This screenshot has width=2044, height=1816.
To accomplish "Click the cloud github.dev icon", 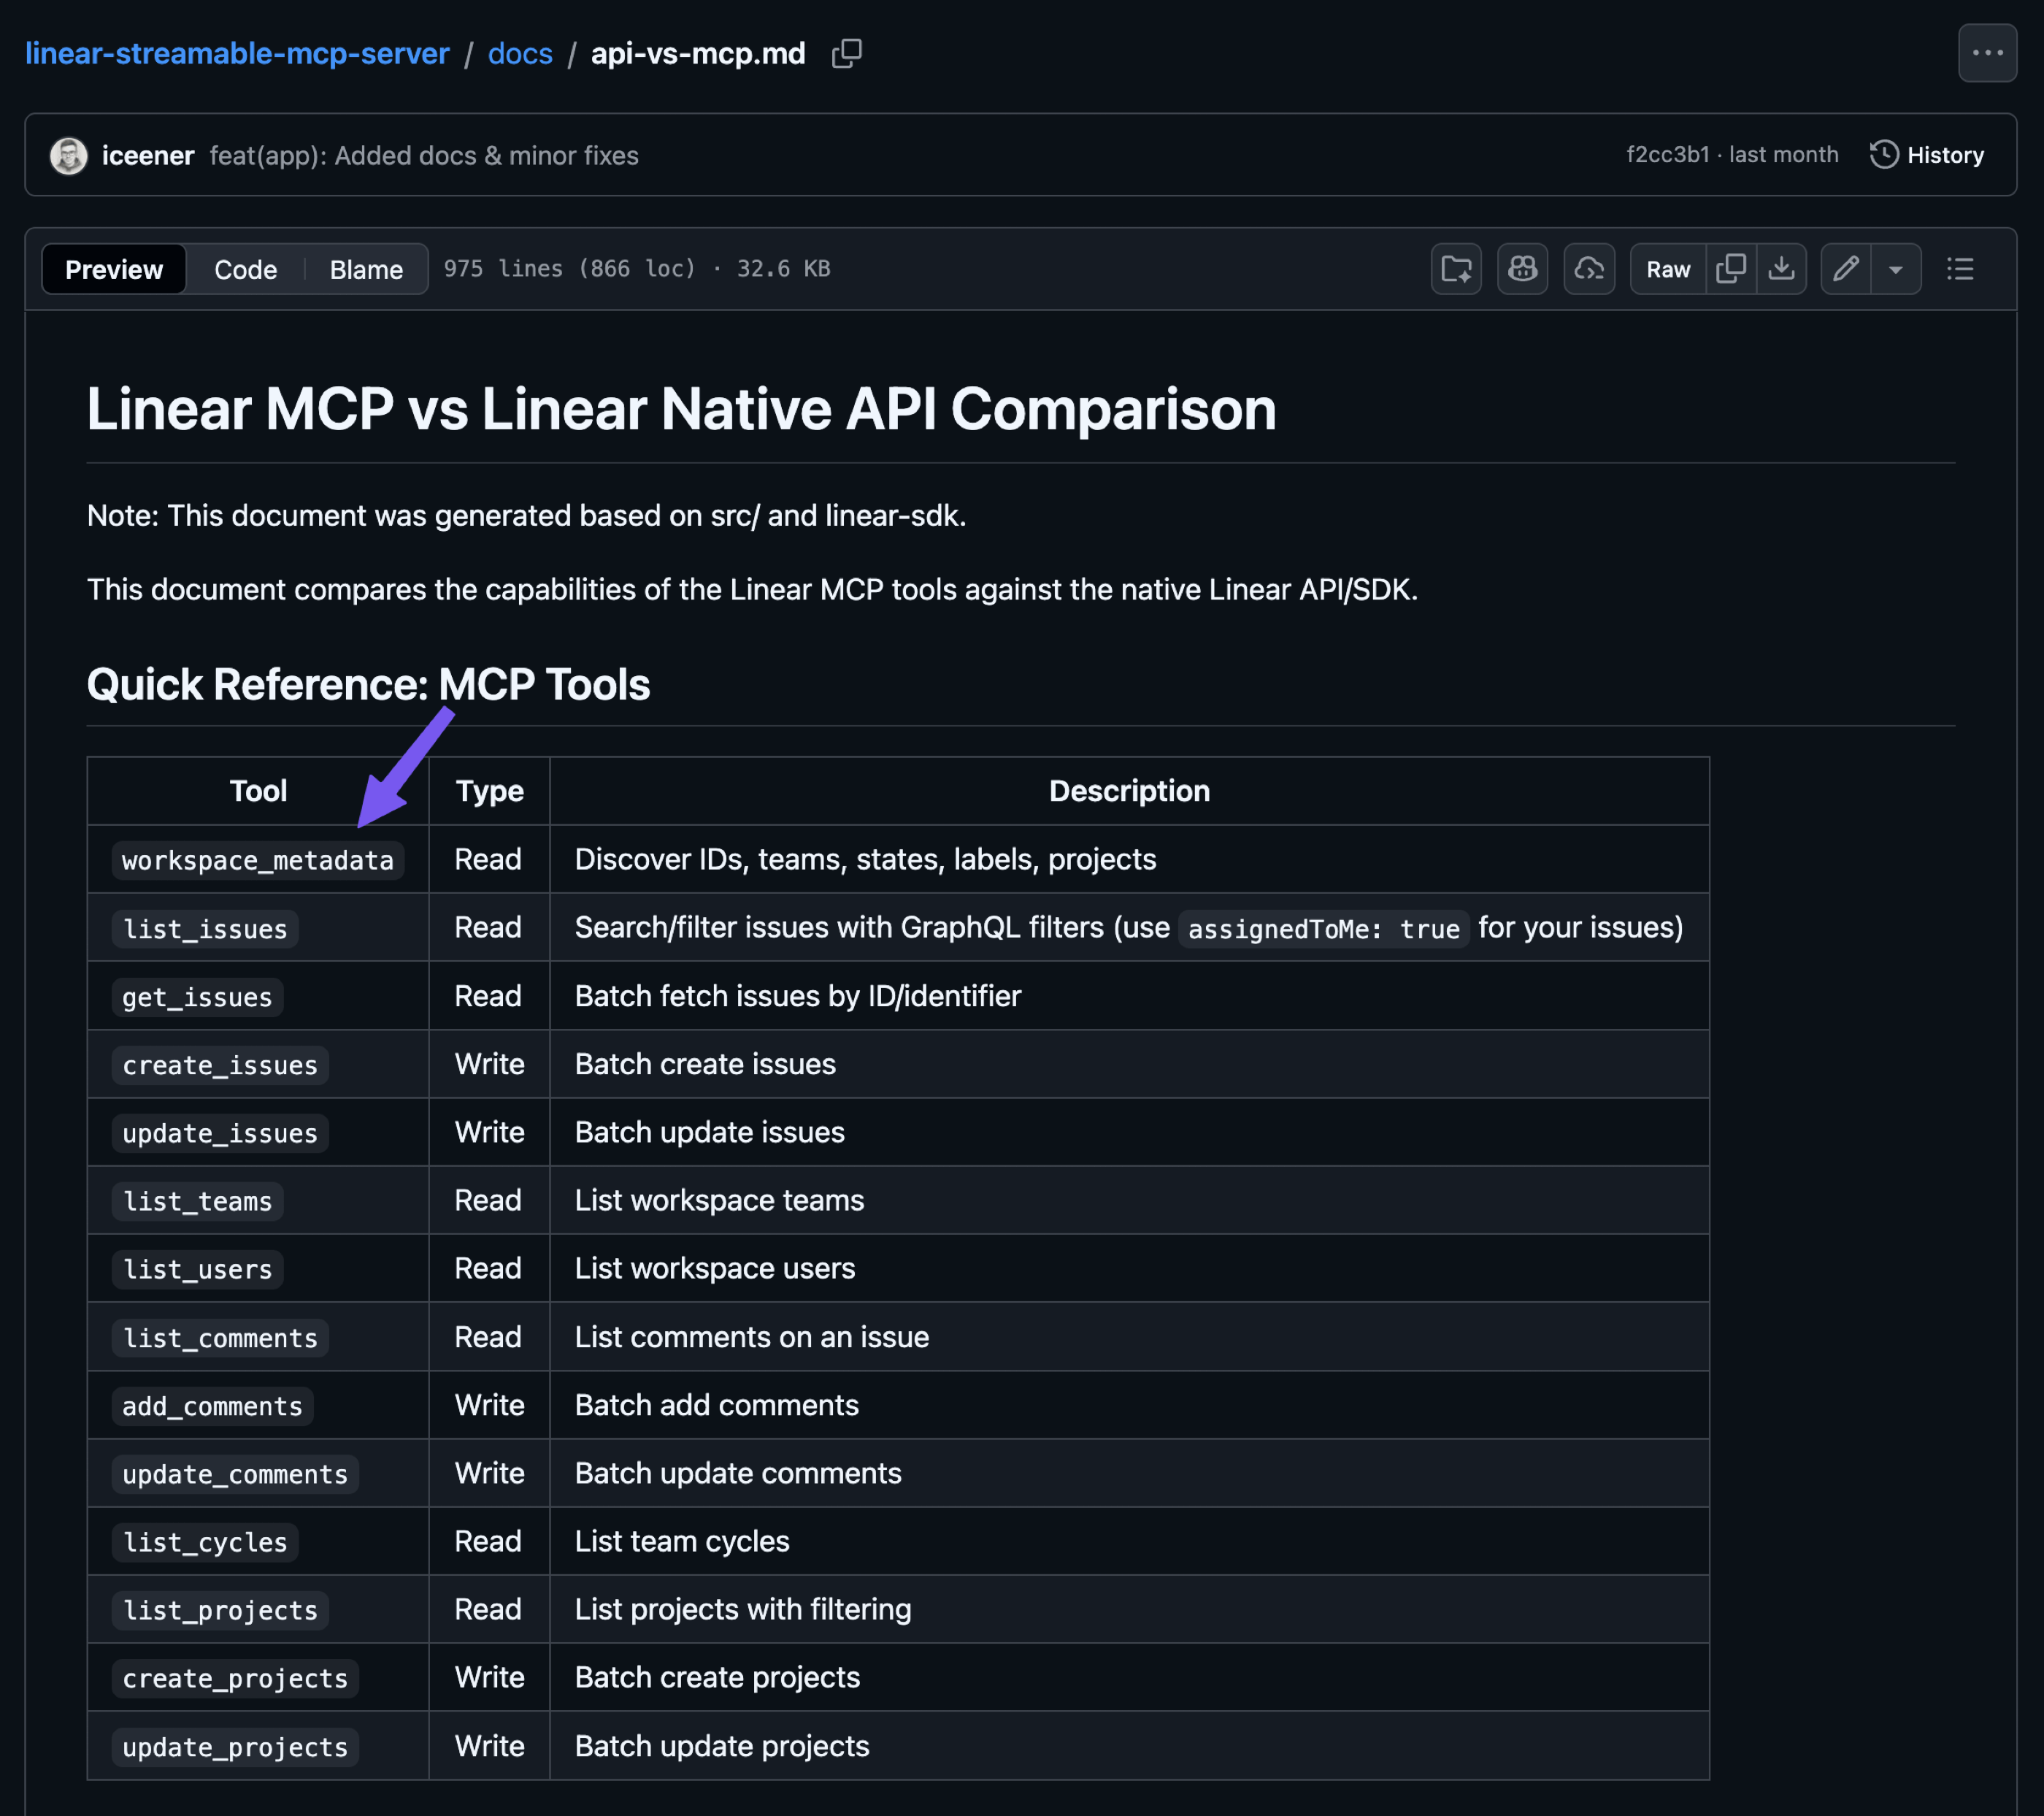I will [x=1588, y=269].
